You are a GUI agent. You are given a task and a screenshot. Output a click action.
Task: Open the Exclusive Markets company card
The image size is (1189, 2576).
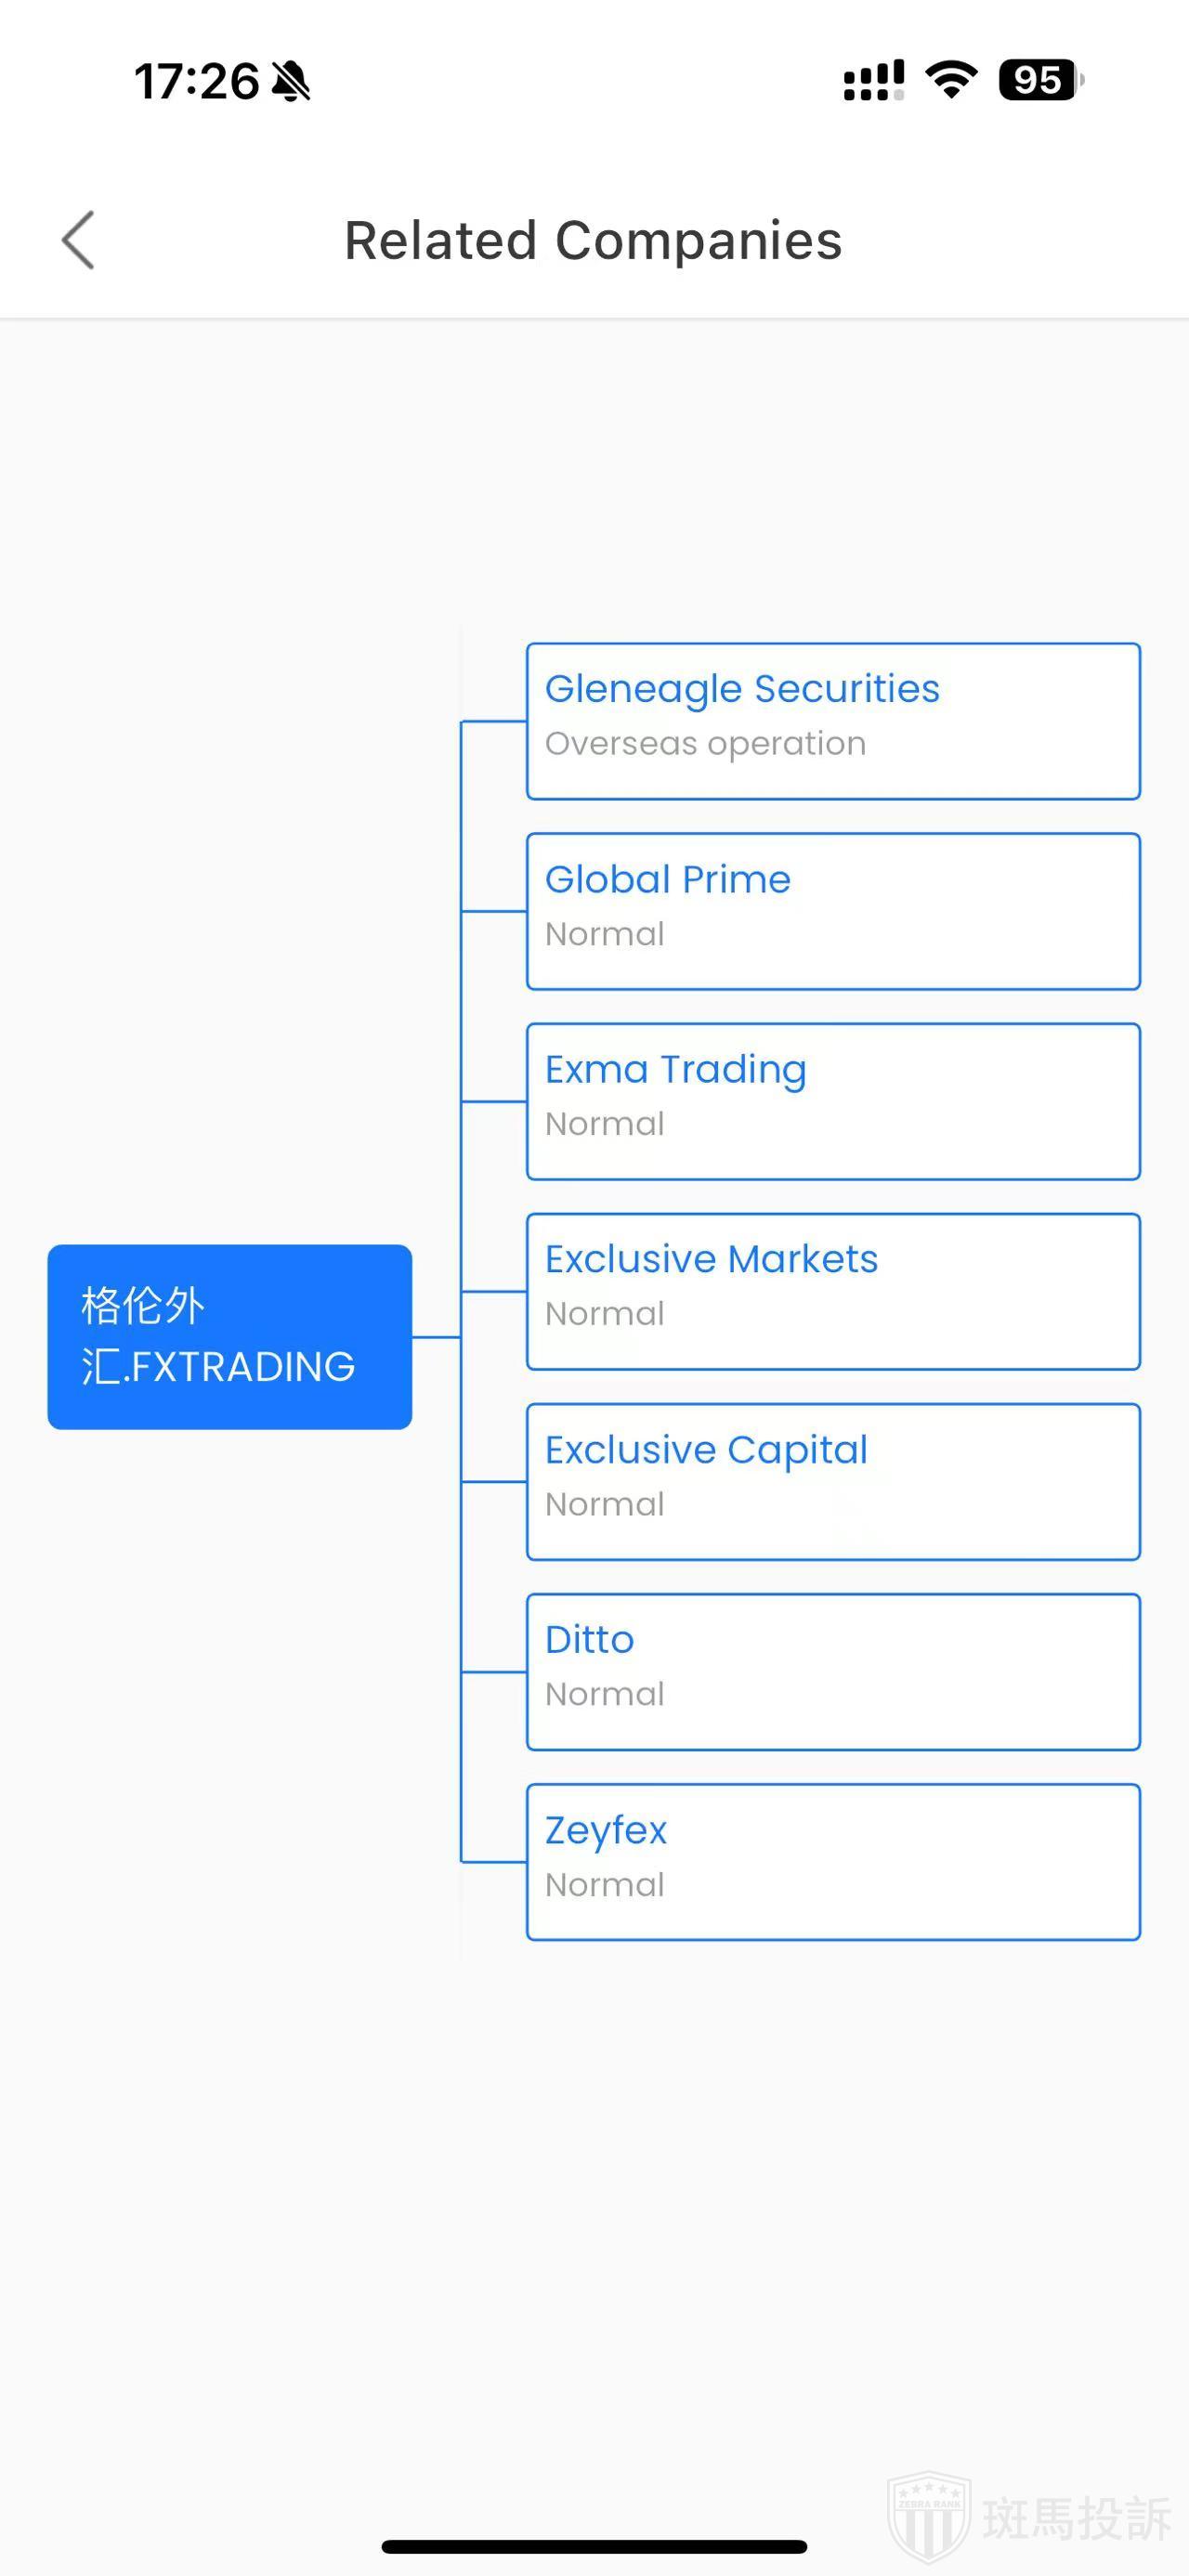click(833, 1291)
